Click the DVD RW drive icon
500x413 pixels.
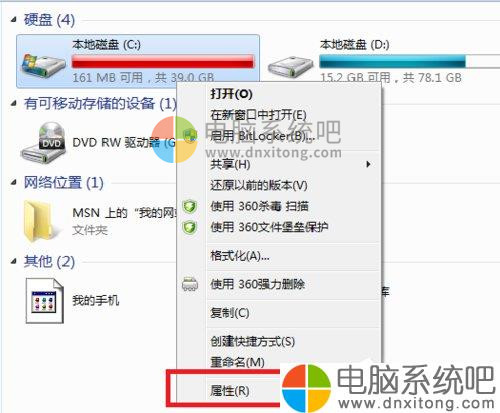[x=43, y=143]
